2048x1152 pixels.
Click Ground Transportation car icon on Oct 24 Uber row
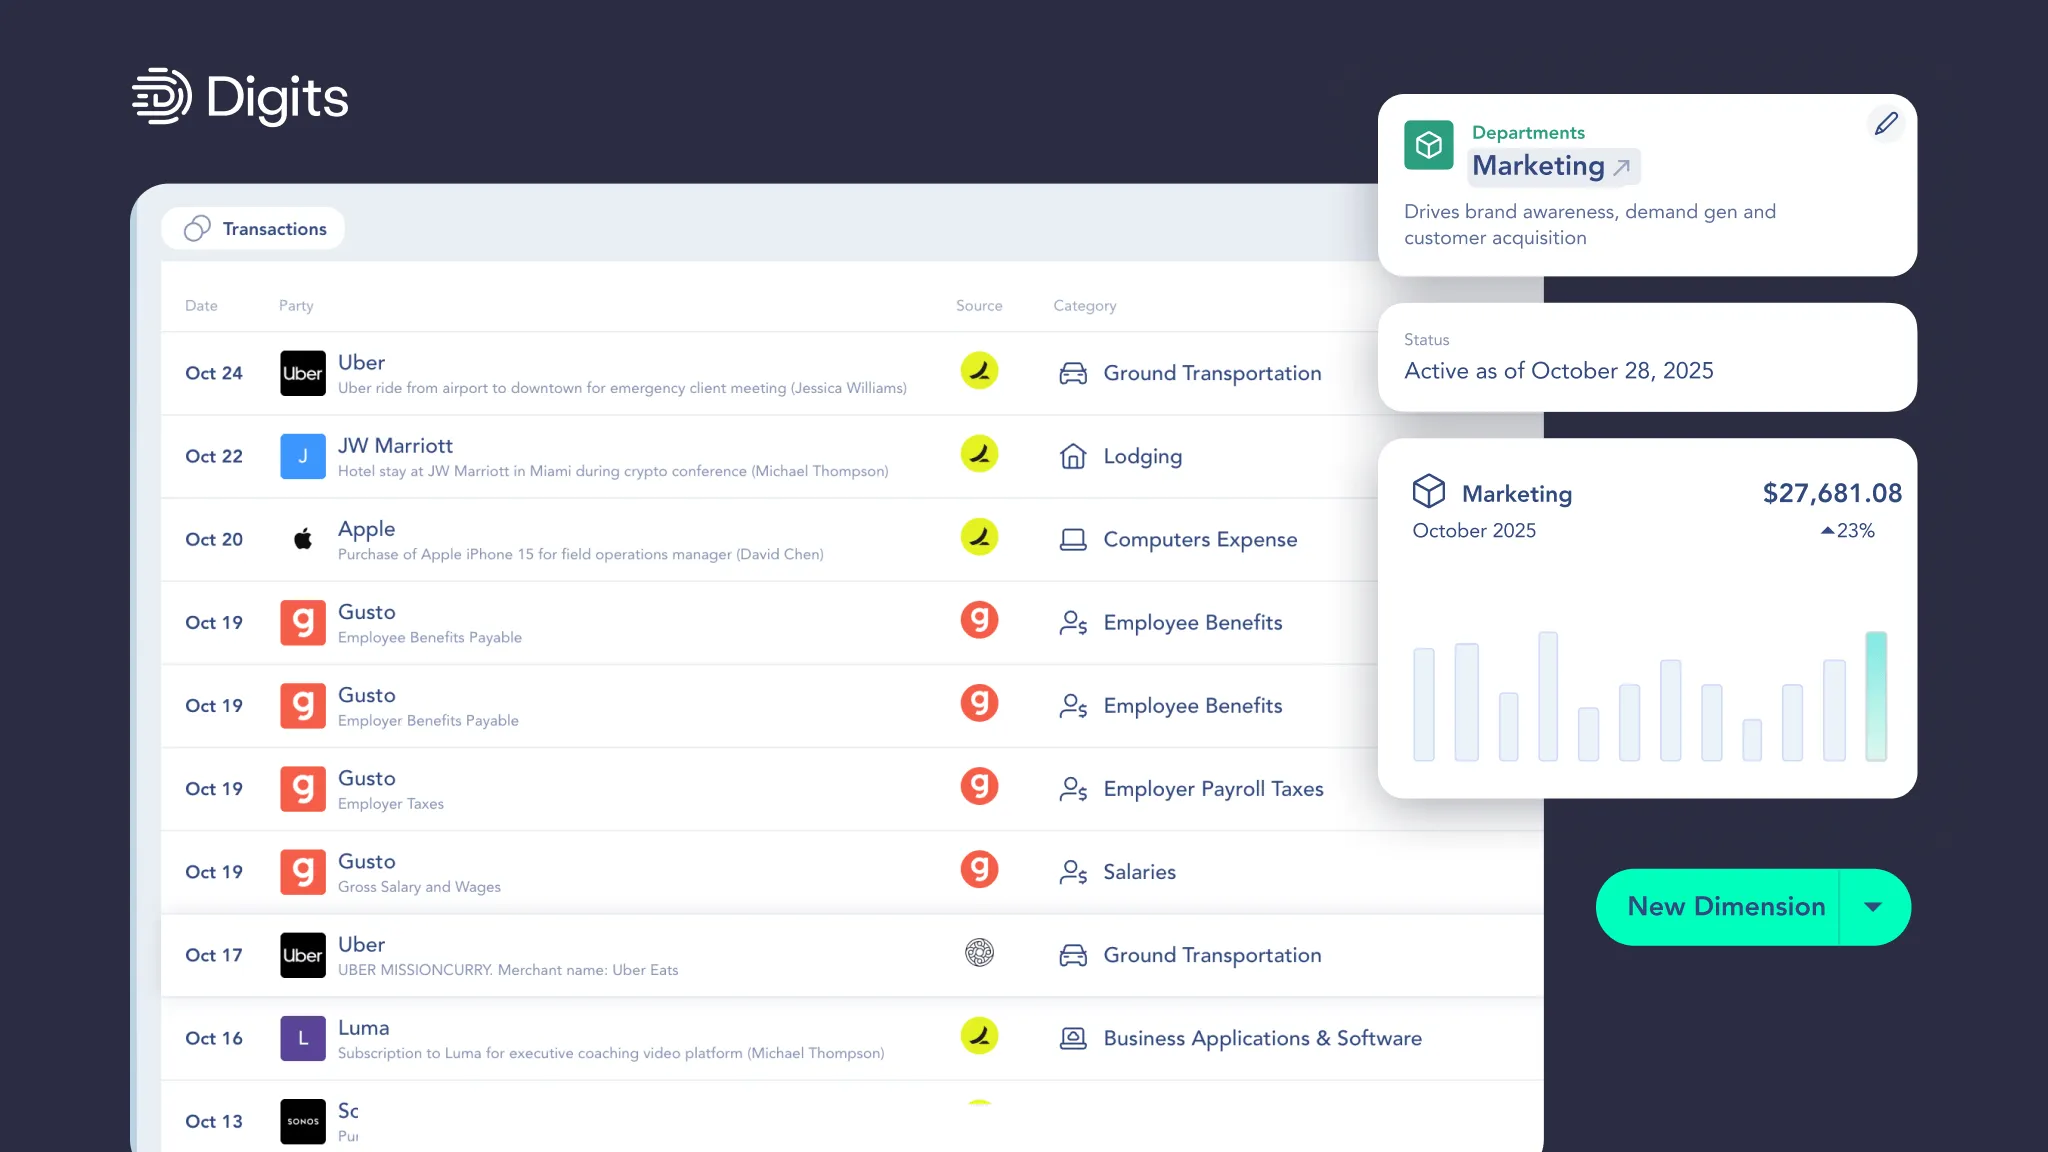(1073, 372)
